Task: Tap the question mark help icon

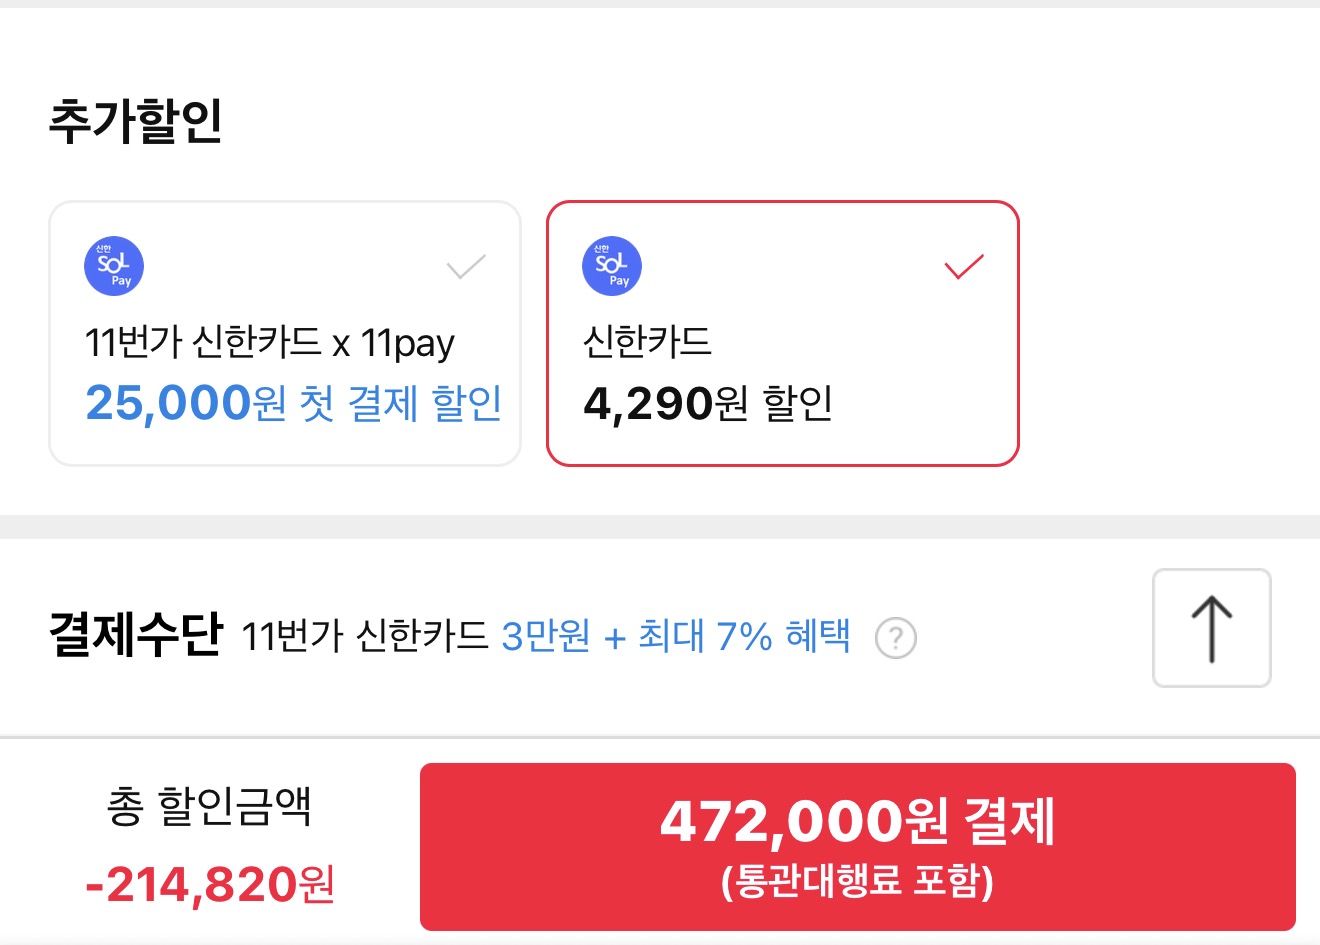Action: pos(895,637)
